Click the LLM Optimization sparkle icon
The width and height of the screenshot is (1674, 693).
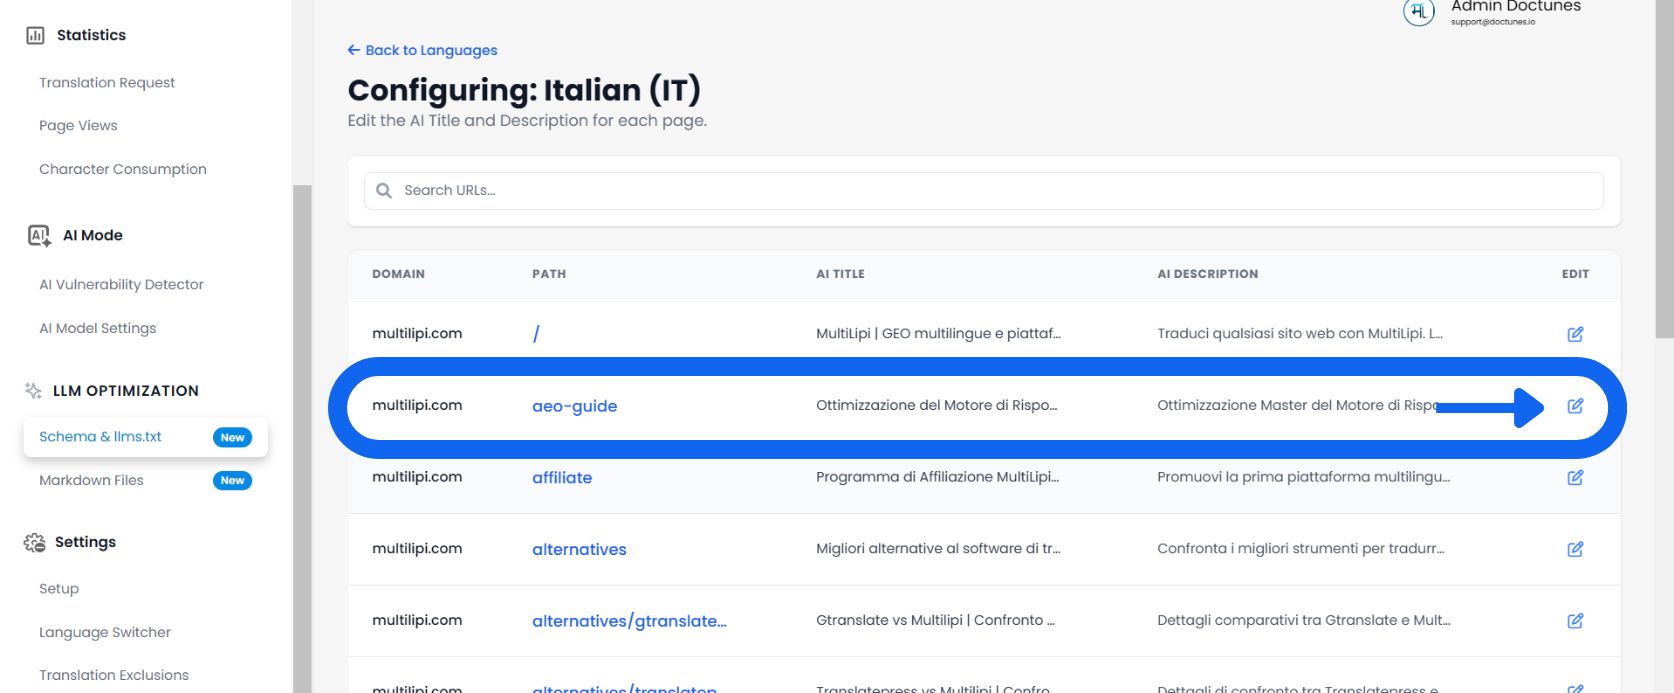[33, 391]
